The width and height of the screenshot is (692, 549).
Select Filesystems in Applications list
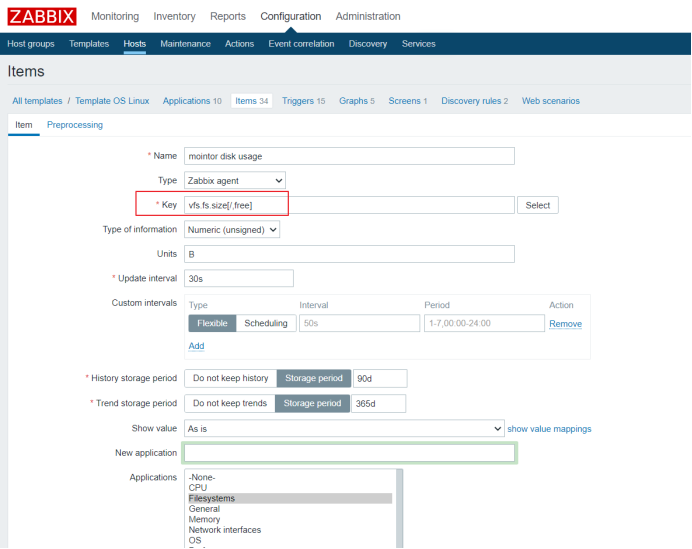(290, 498)
